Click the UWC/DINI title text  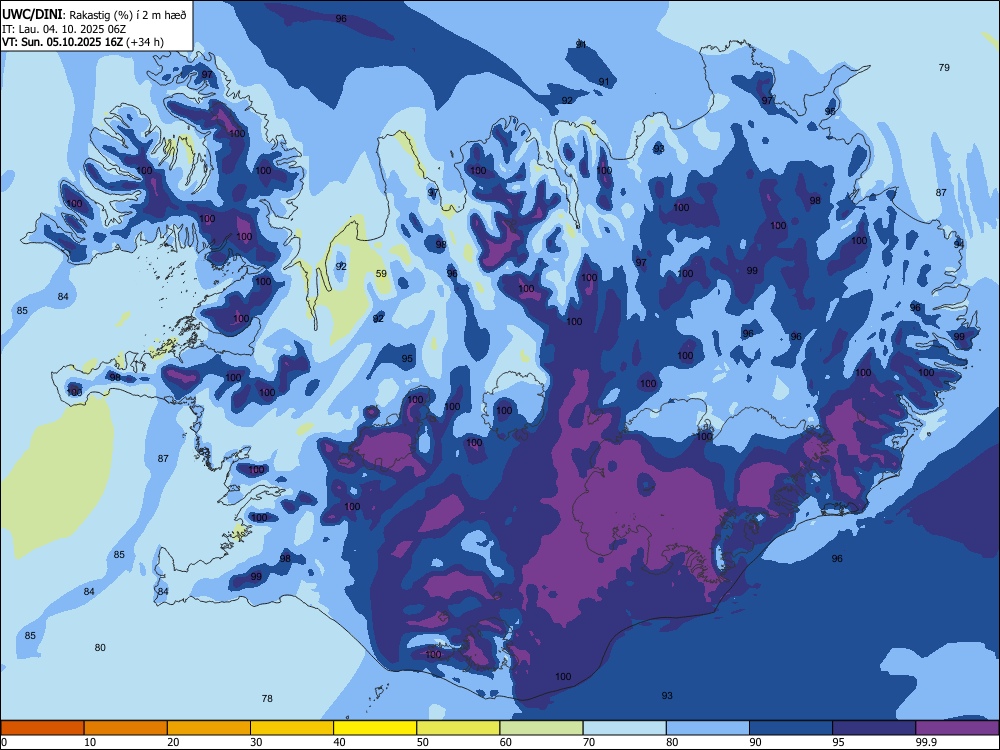click(x=32, y=15)
